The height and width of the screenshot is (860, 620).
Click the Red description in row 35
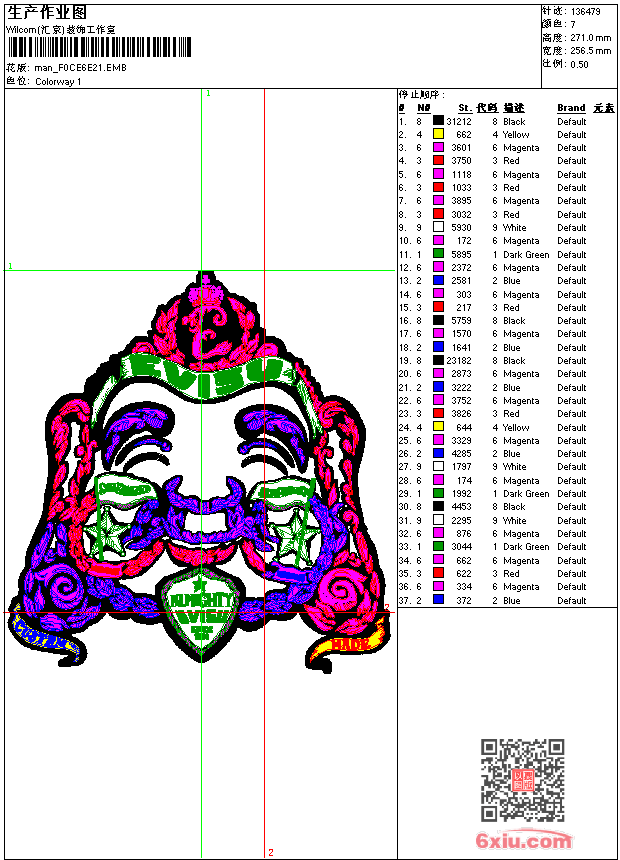tap(511, 573)
